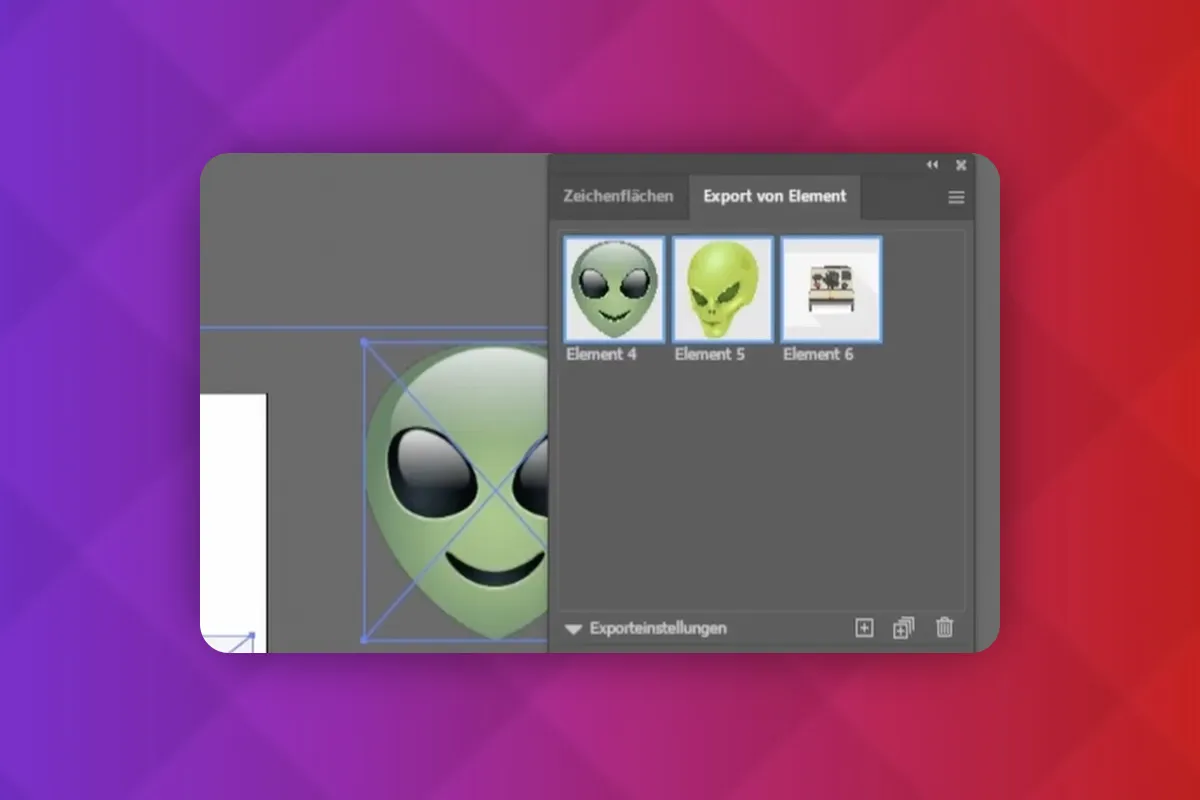Viewport: 1200px width, 800px height.
Task: Click the Element 6 label
Action: 818,354
